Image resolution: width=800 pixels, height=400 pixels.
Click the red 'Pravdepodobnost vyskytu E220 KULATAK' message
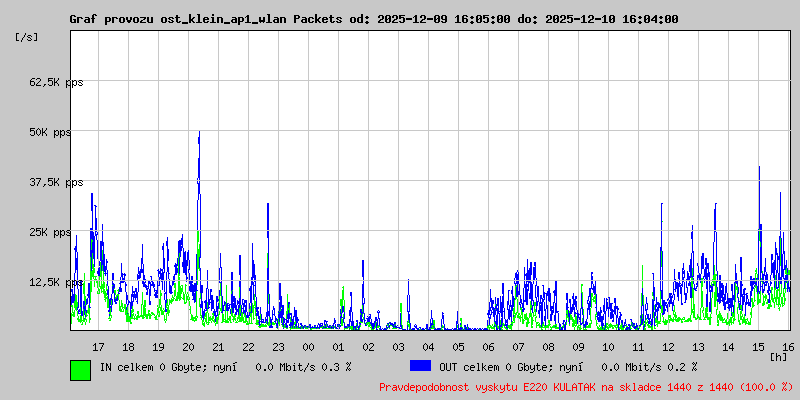586,387
